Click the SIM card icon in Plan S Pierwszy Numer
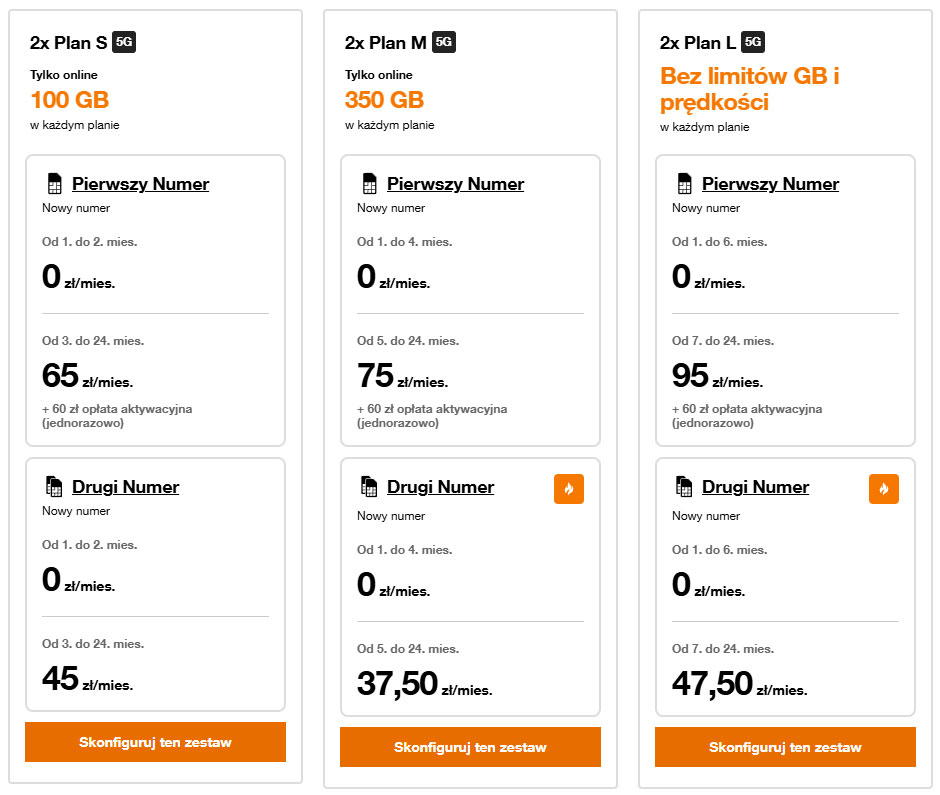Viewport: 940px width, 795px height. pyautogui.click(x=54, y=184)
